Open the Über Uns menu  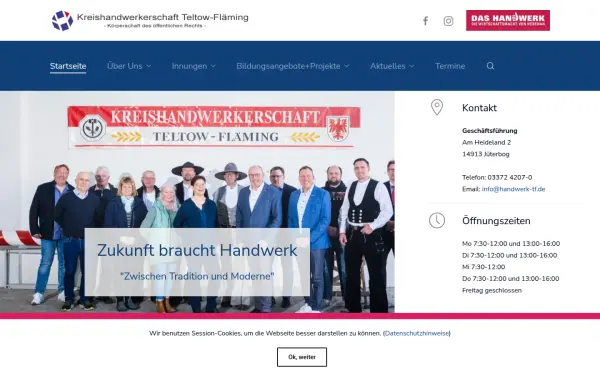tap(125, 66)
